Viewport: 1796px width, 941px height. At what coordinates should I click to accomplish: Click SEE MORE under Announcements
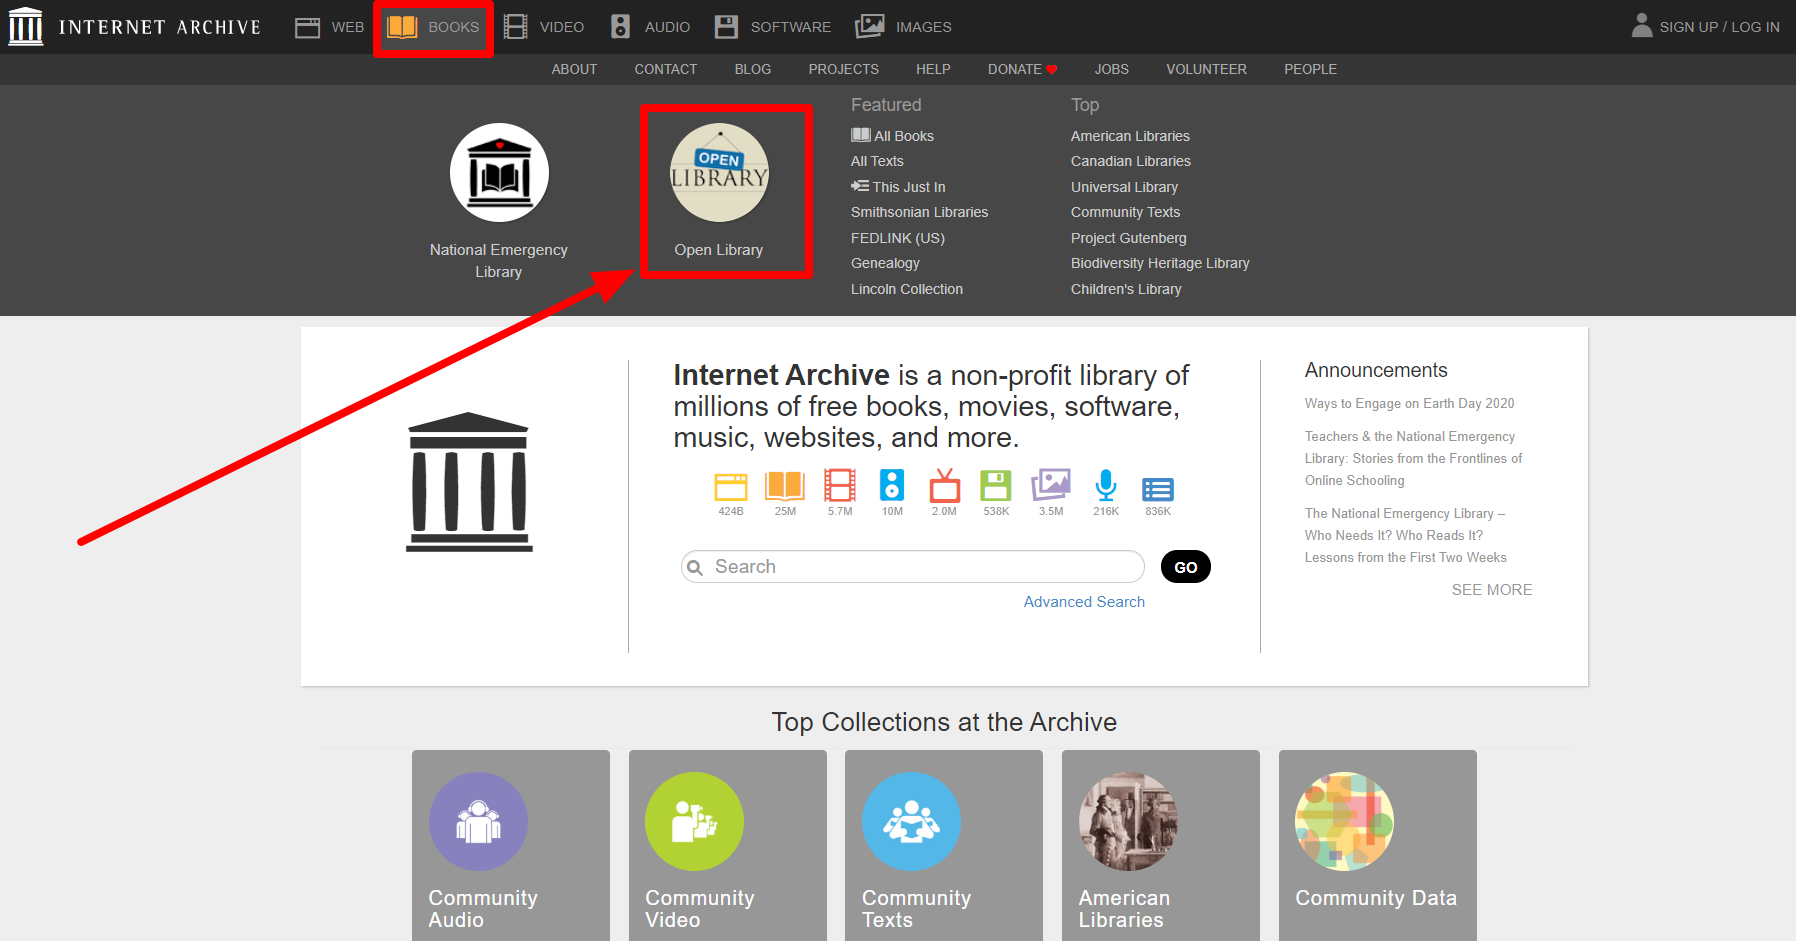click(x=1492, y=590)
